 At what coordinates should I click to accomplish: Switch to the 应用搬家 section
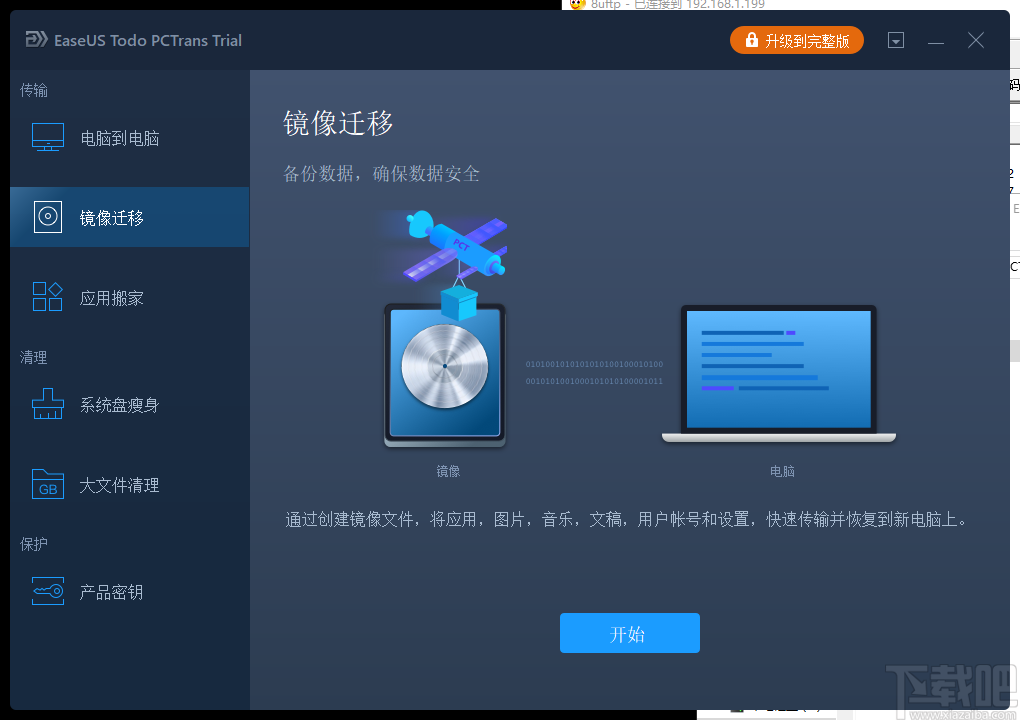pos(110,297)
